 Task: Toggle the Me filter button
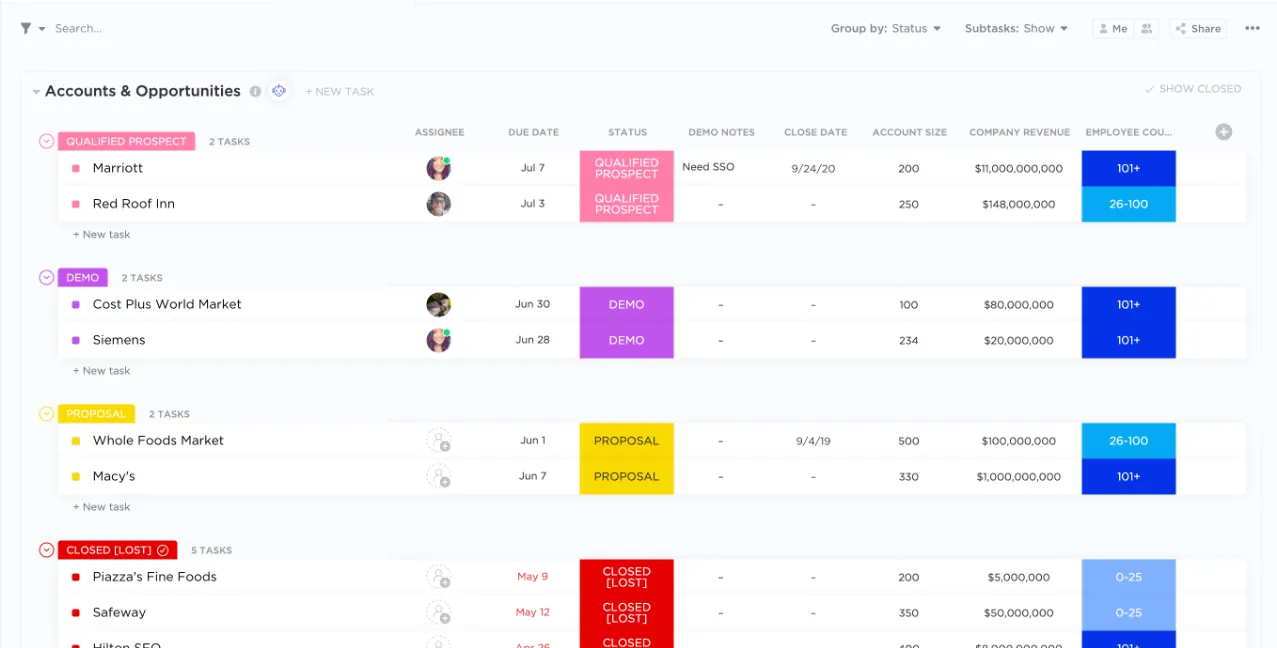[1111, 29]
